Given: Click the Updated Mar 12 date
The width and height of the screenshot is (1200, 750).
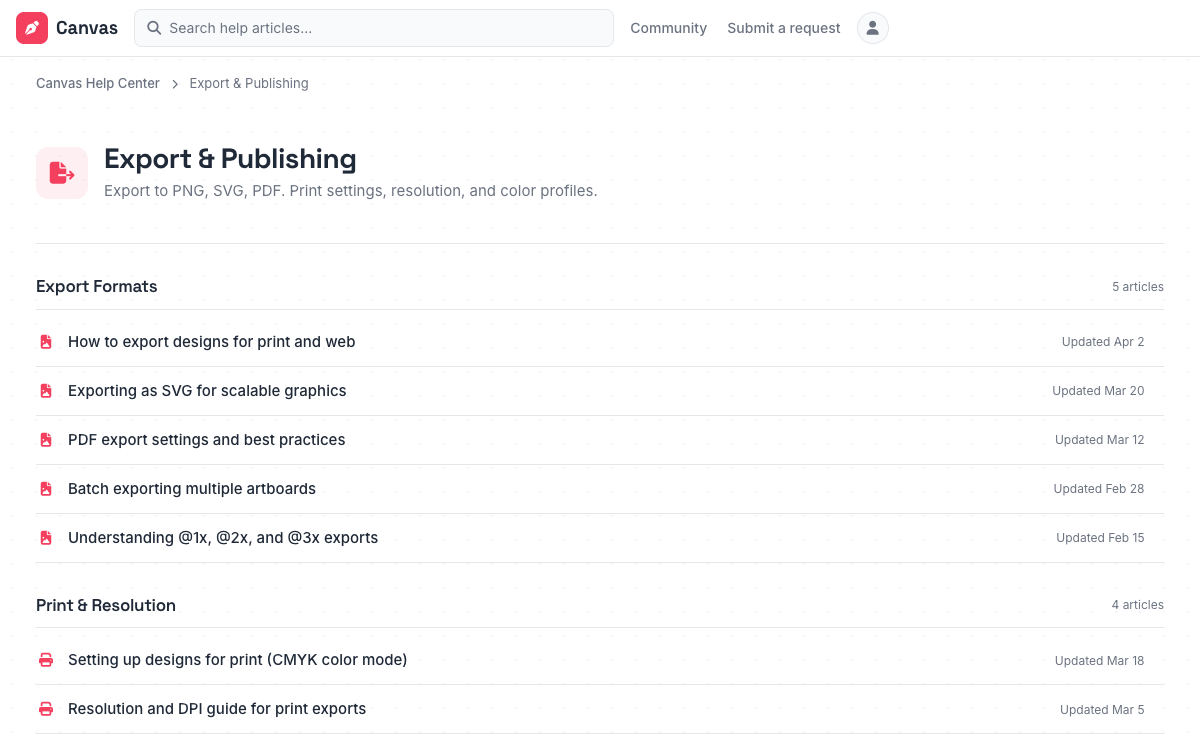Looking at the screenshot, I should pos(1100,440).
